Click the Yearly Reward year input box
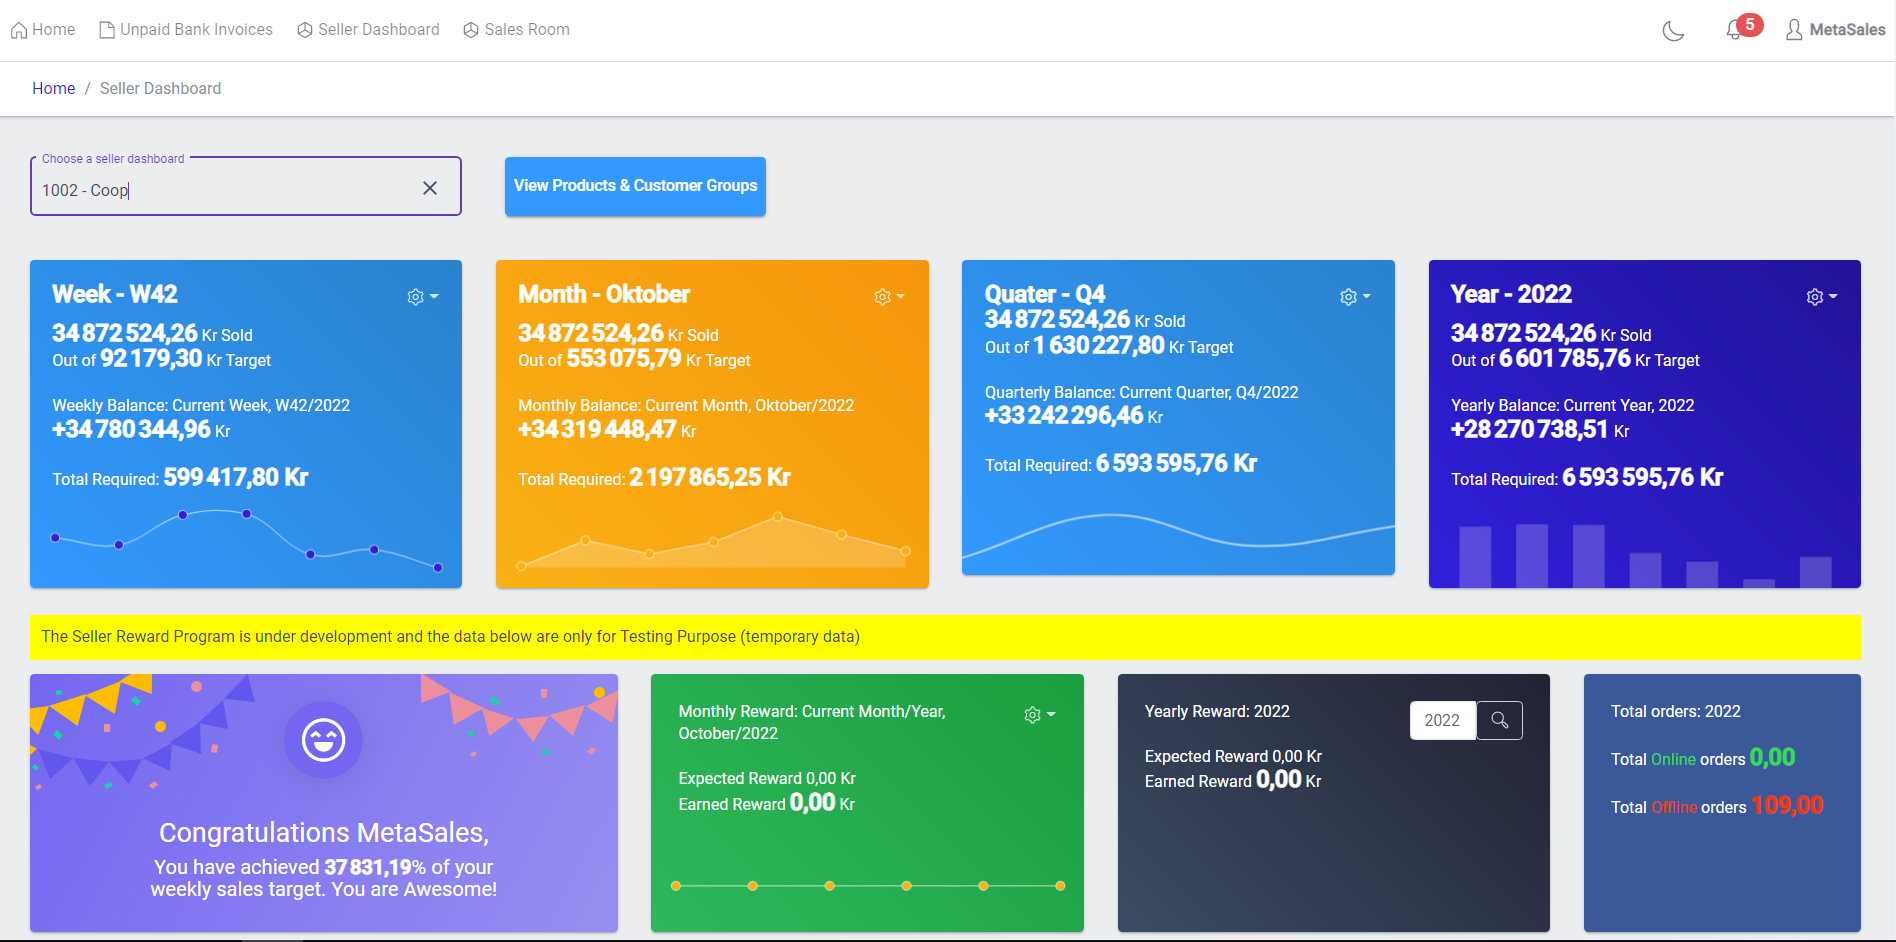The image size is (1896, 942). tap(1442, 720)
